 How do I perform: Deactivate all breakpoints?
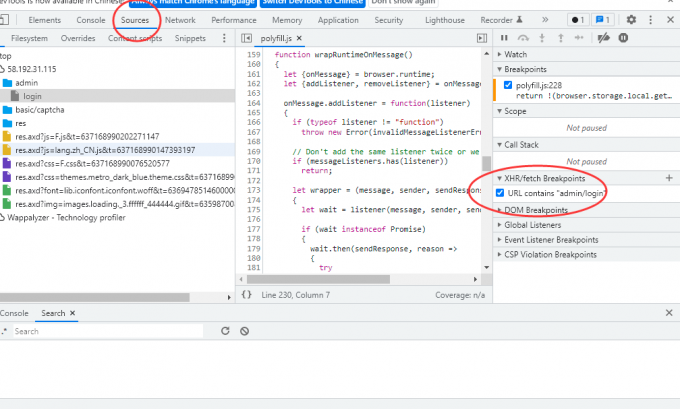(603, 38)
